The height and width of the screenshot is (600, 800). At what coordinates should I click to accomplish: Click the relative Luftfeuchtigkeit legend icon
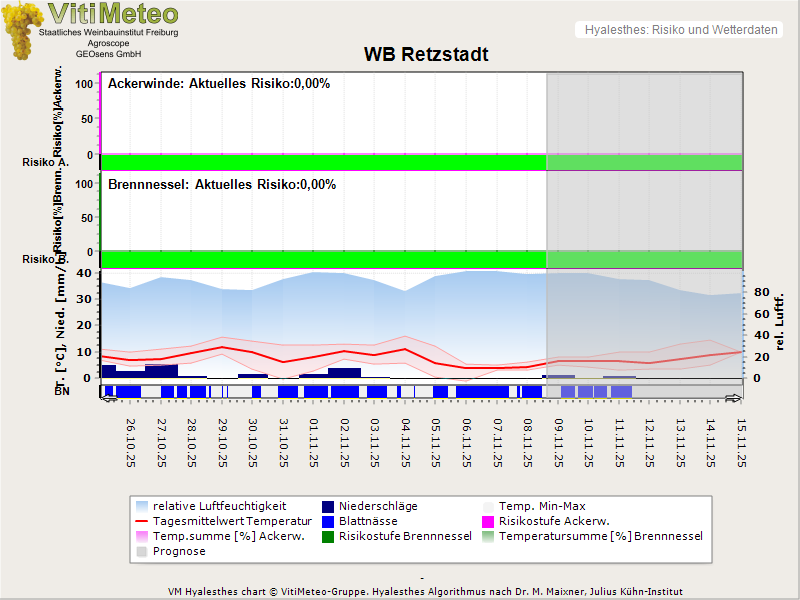[x=141, y=506]
